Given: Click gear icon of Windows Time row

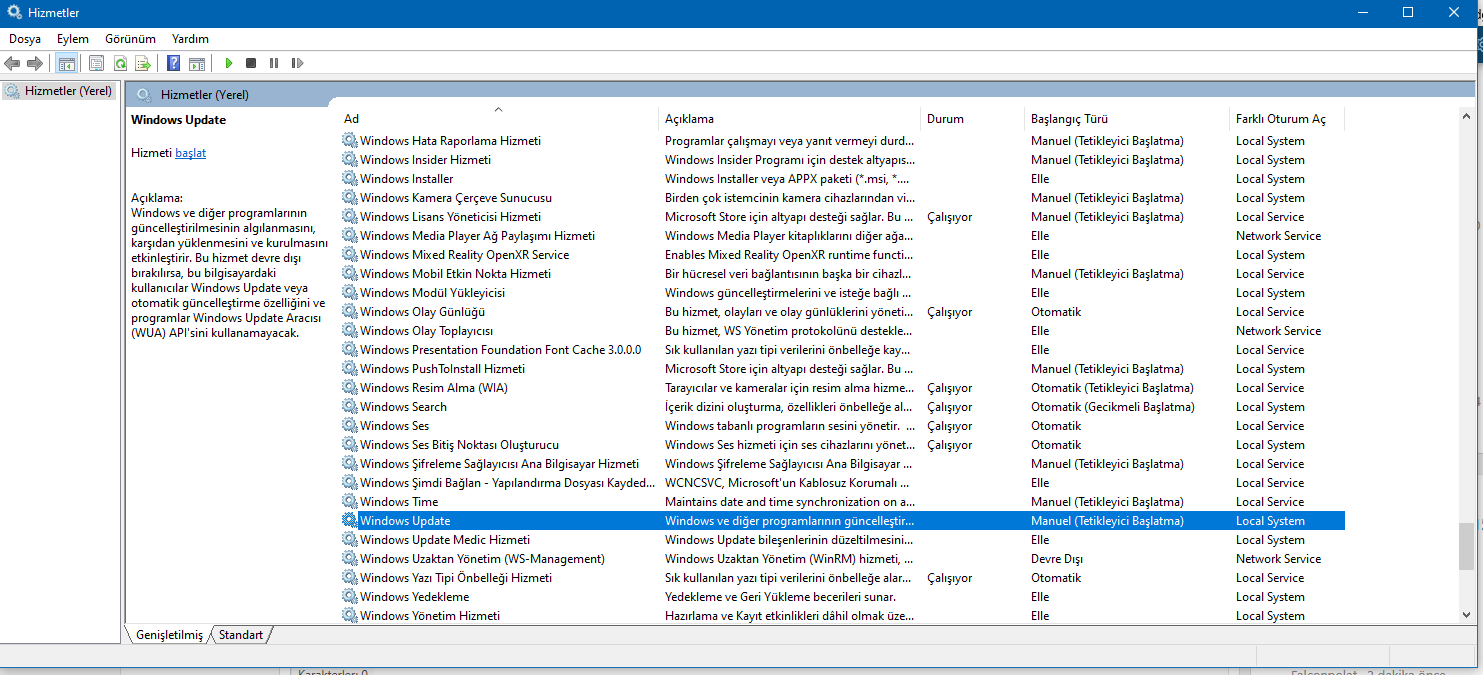Looking at the screenshot, I should (349, 502).
